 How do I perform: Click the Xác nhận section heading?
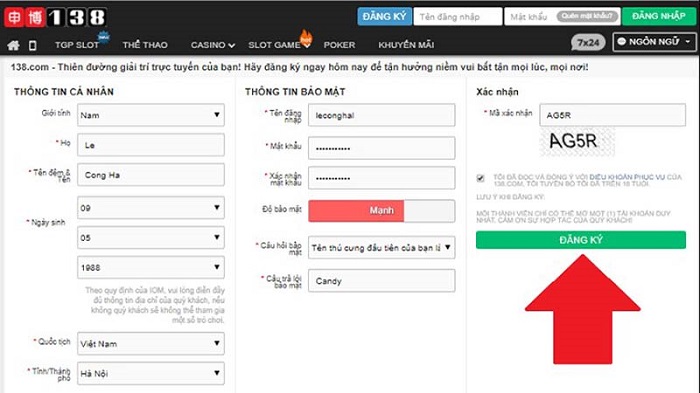pos(497,92)
